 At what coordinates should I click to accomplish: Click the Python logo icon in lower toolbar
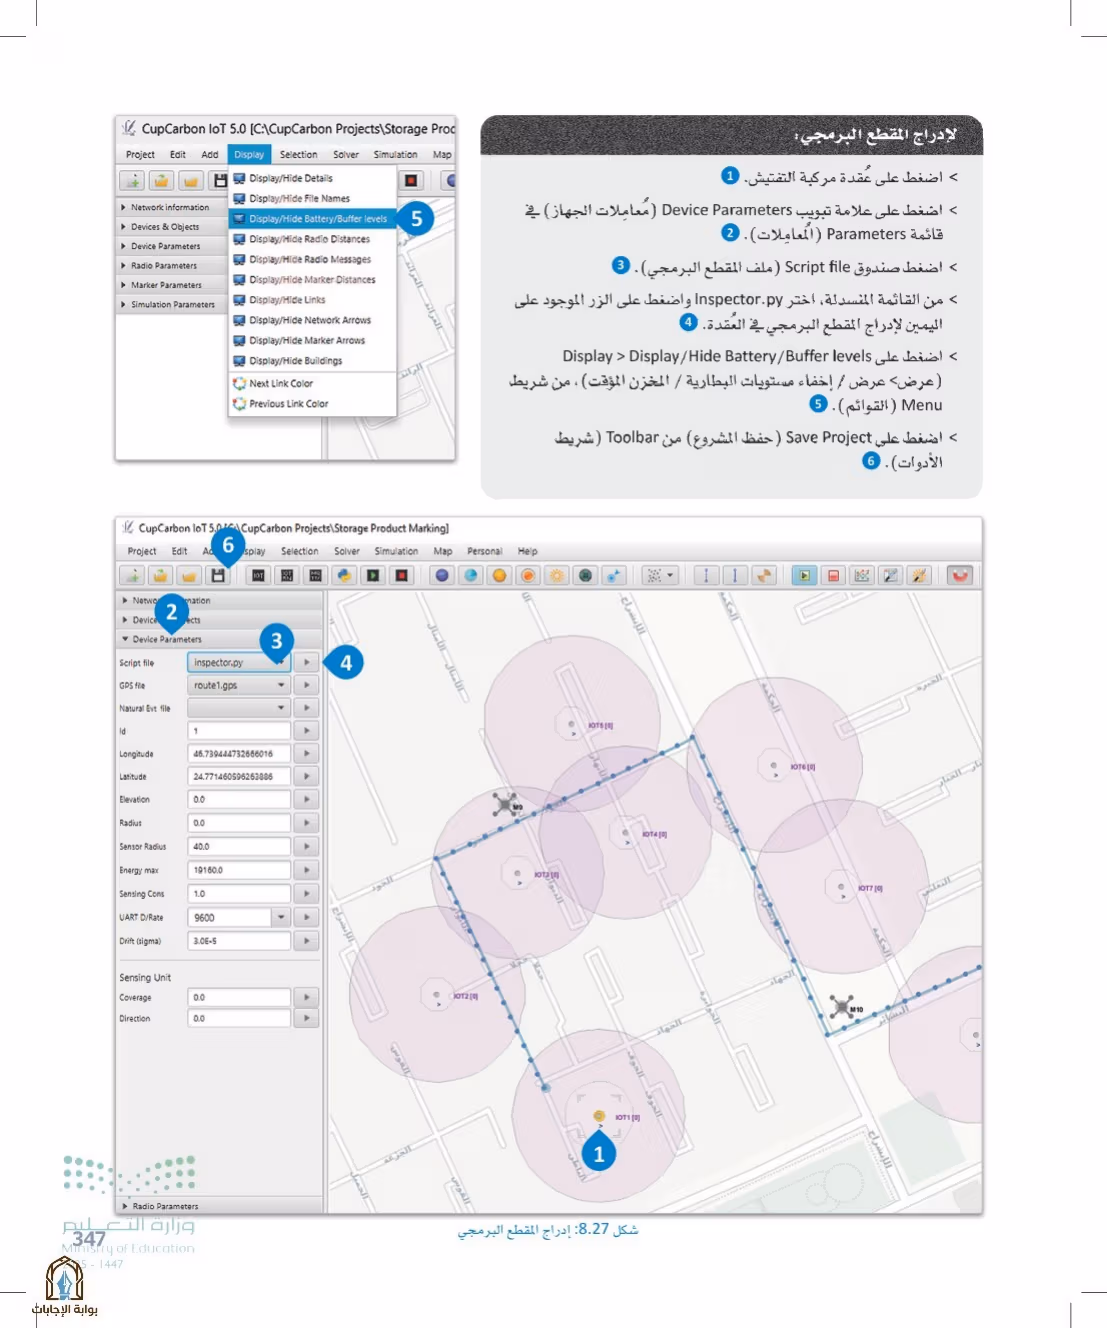coord(344,575)
